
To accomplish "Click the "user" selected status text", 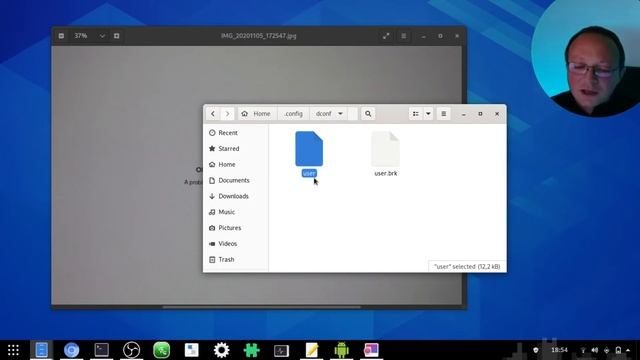I will tap(467, 267).
